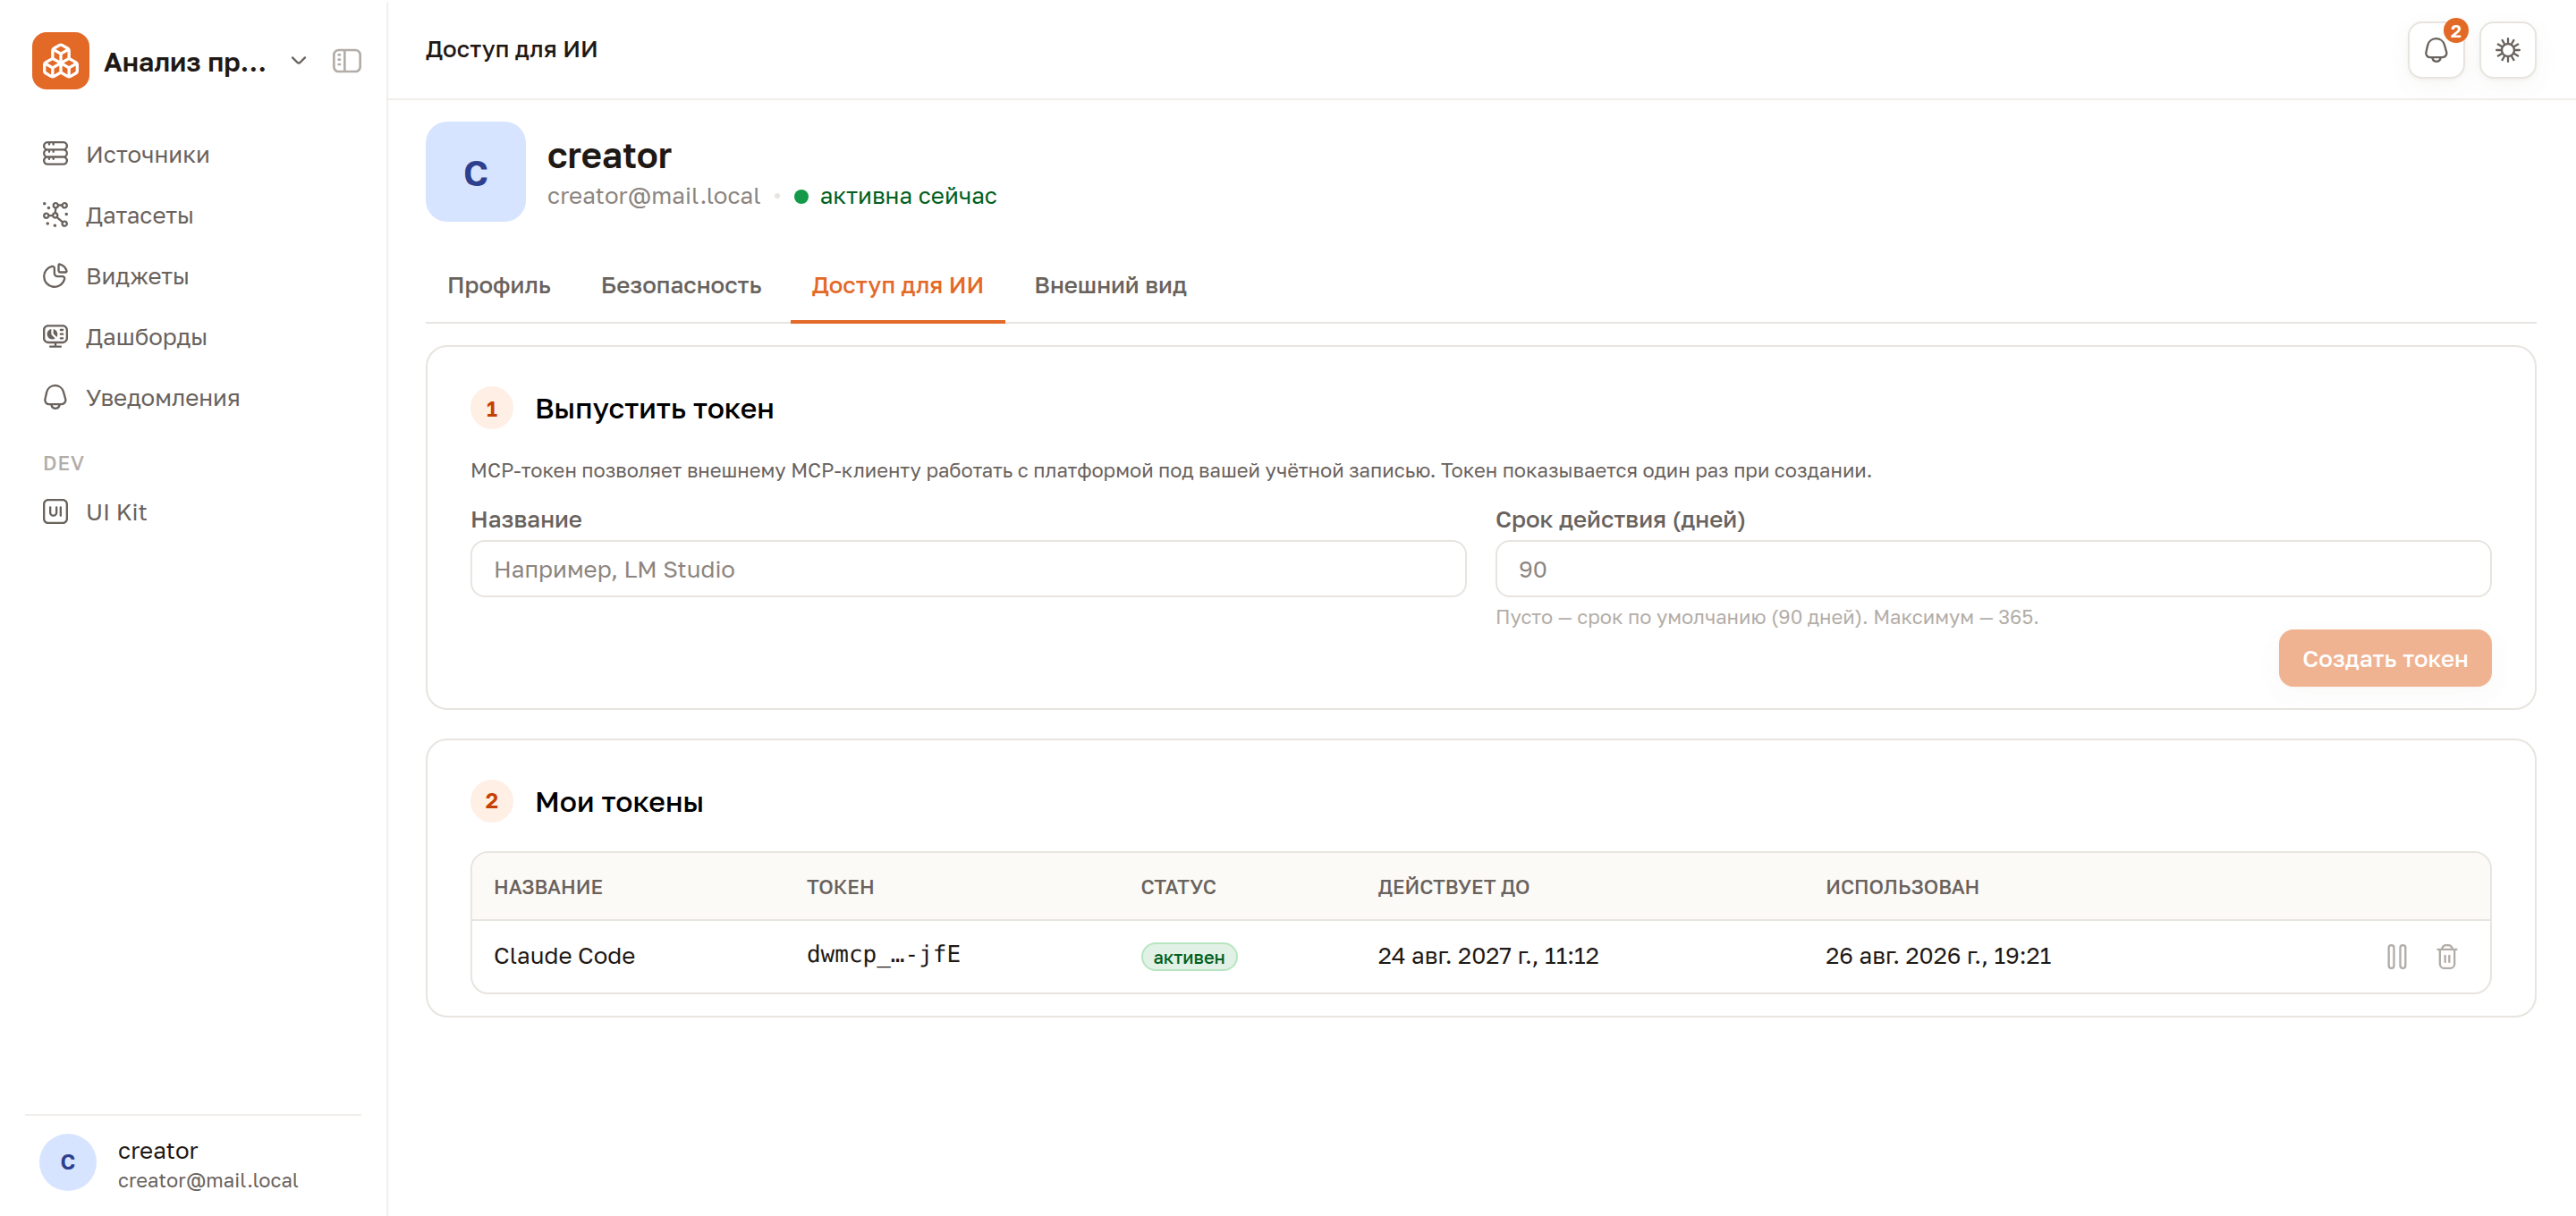This screenshot has height=1216, width=2576.
Task: Click the ДЕЙСТВУЕТ ДО column header
Action: [x=1453, y=887]
